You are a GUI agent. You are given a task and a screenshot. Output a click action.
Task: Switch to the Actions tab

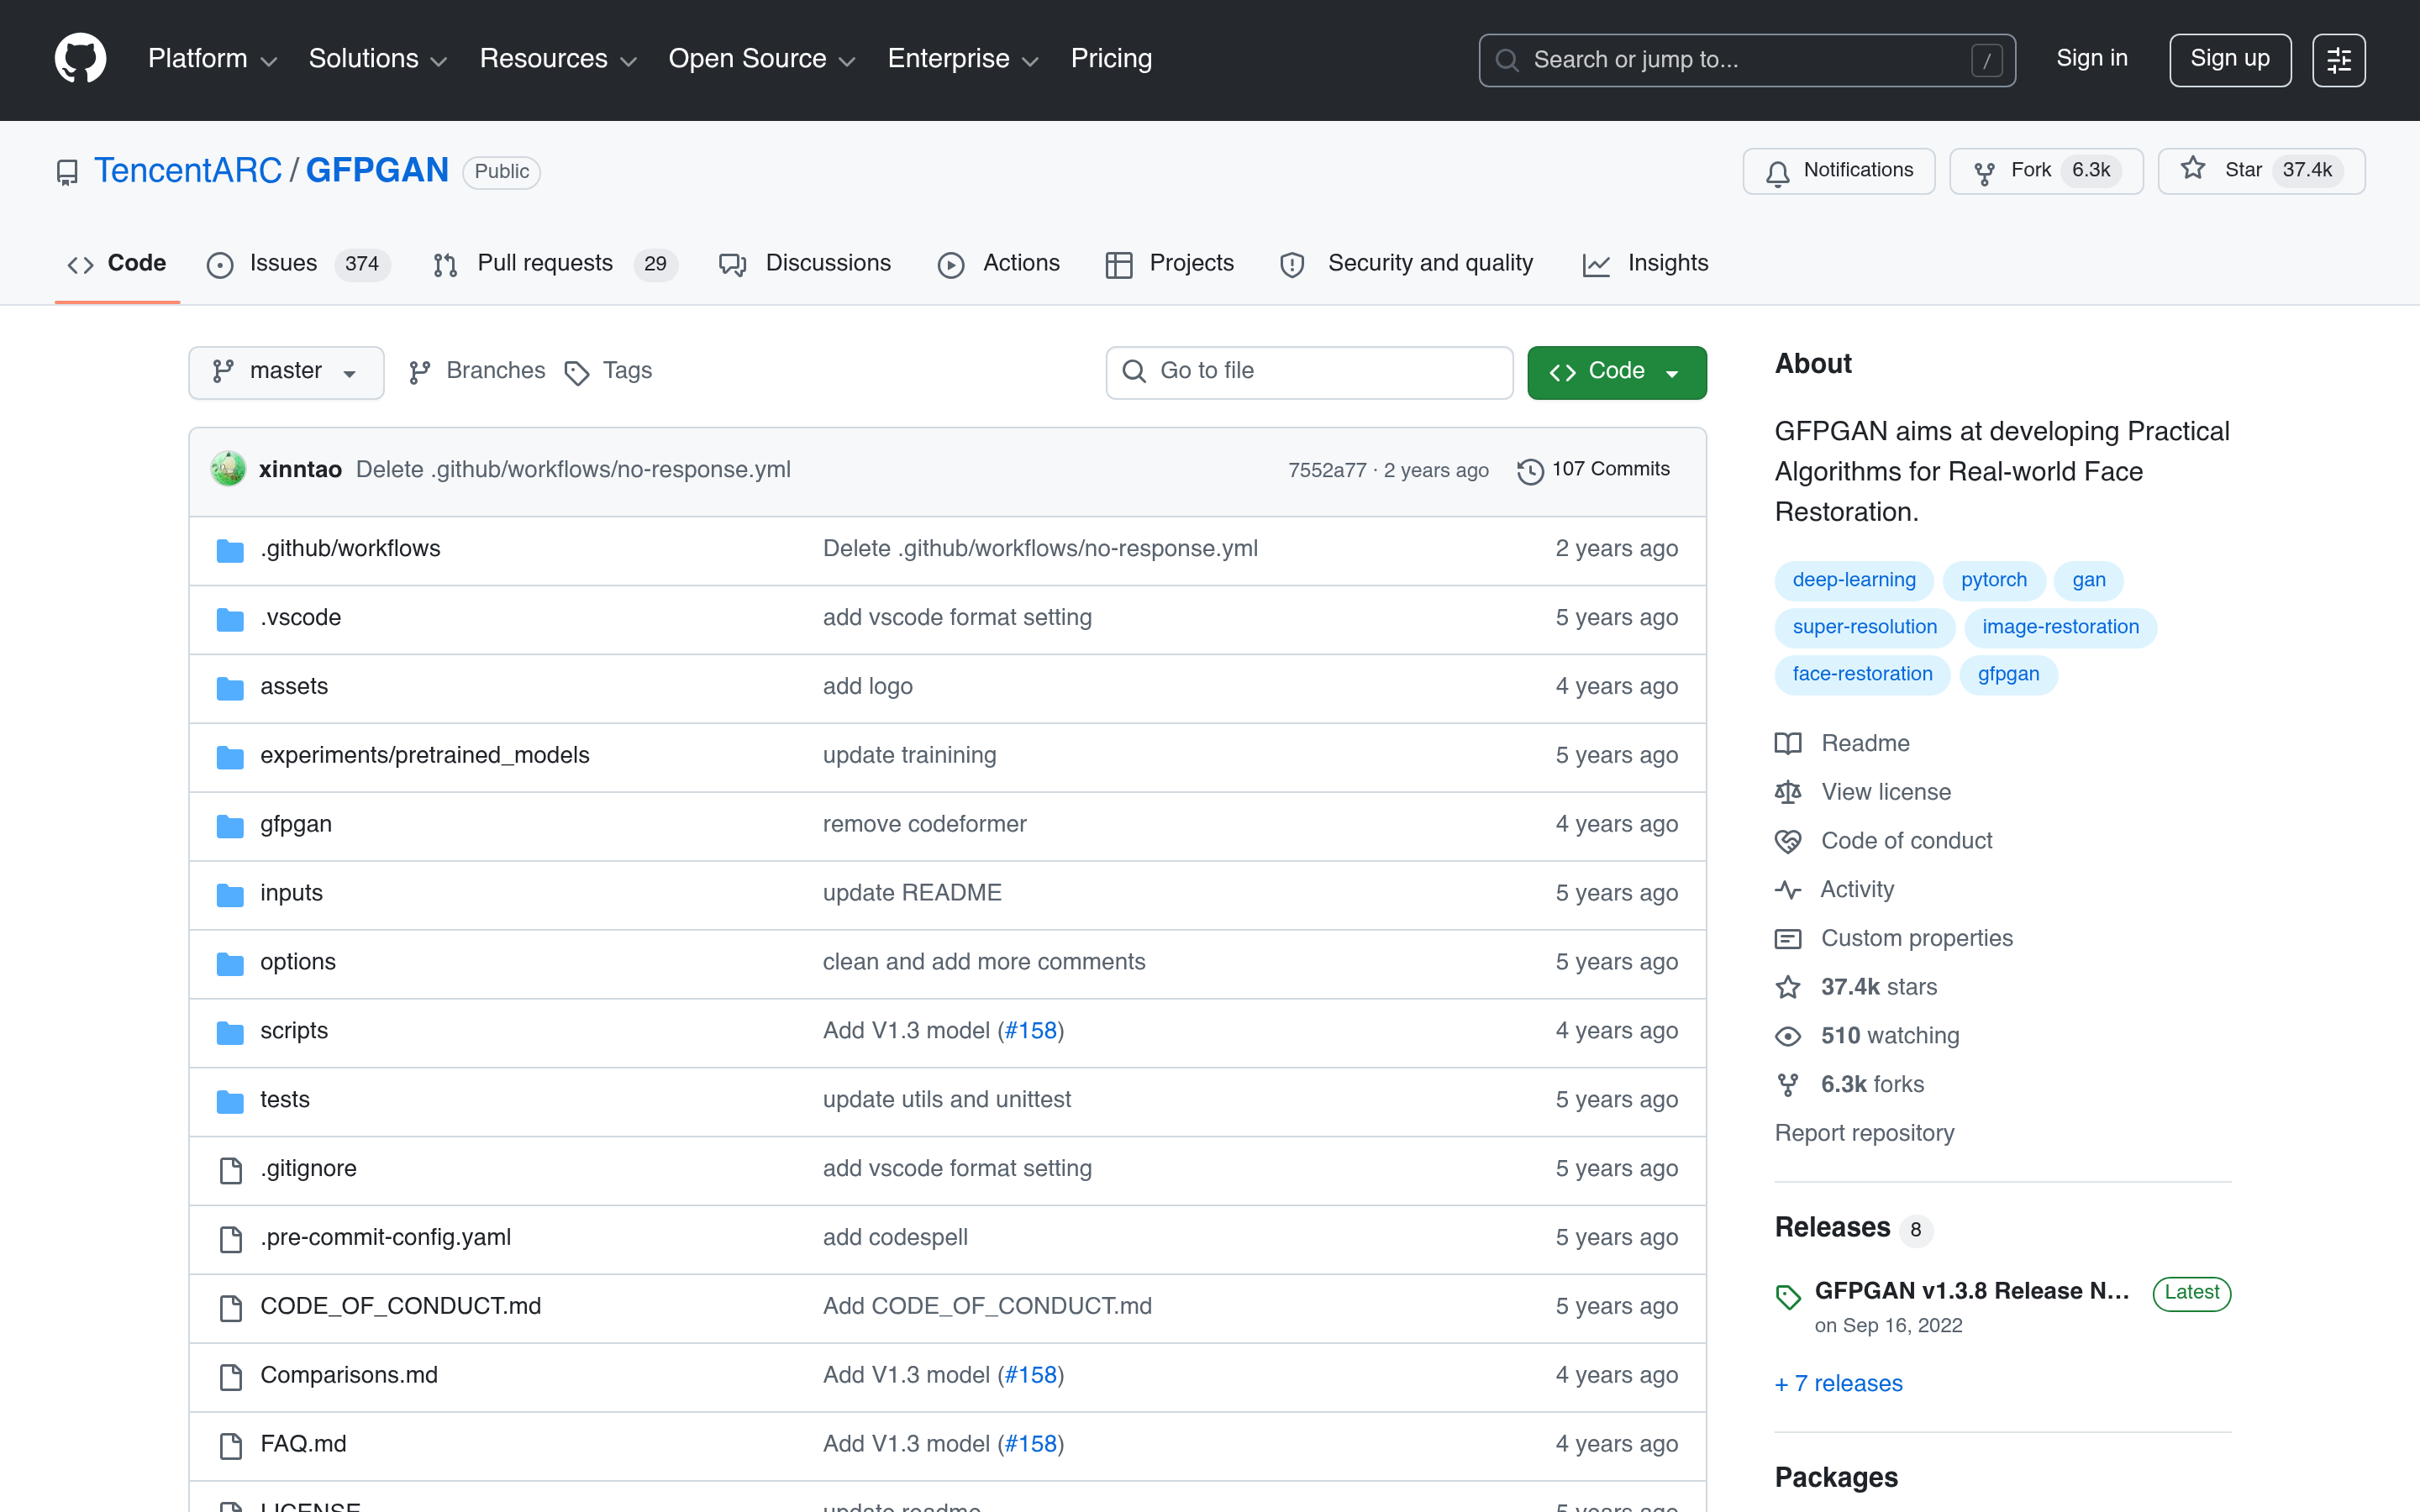(998, 264)
